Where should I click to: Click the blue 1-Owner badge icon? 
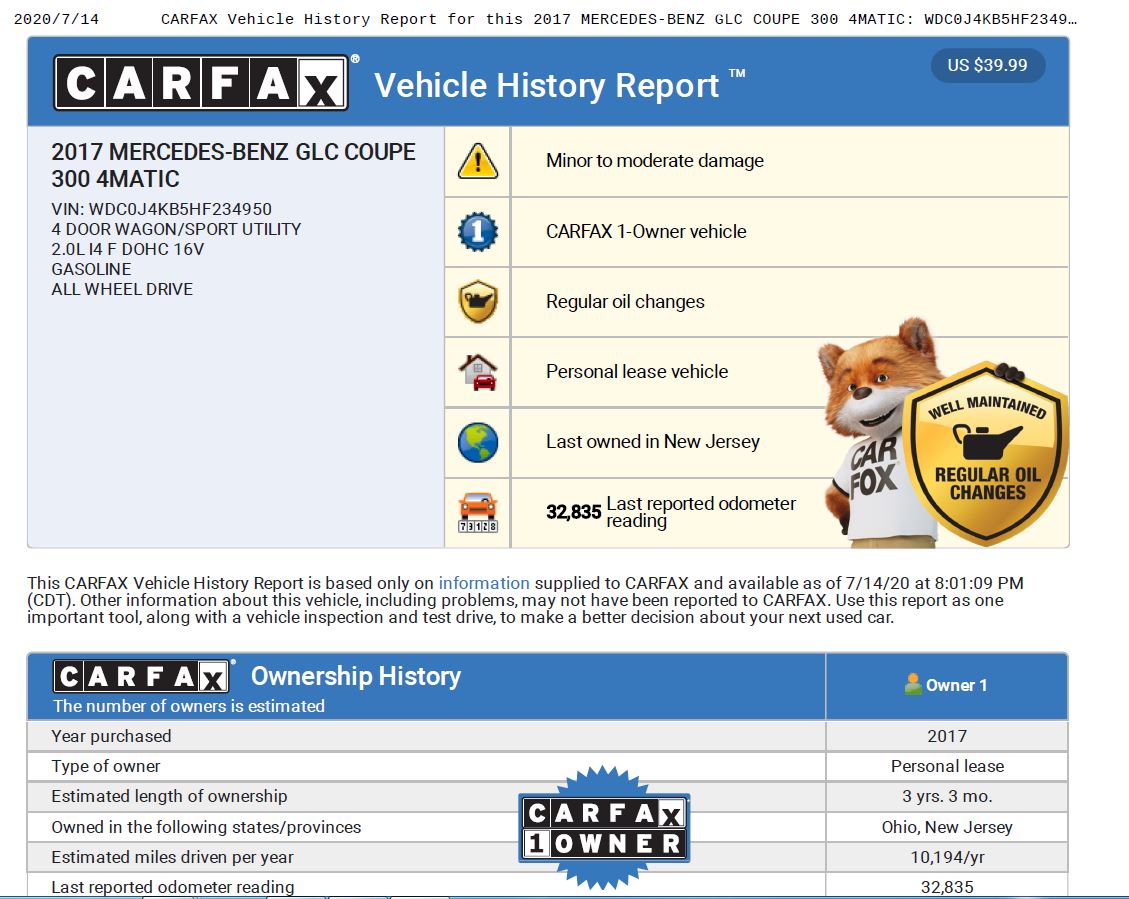point(477,232)
